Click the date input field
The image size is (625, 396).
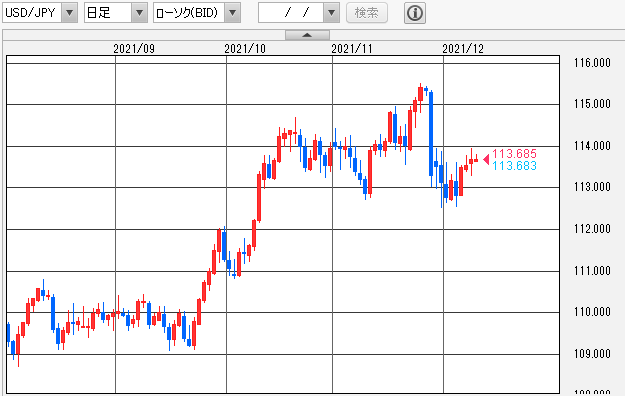coord(291,13)
